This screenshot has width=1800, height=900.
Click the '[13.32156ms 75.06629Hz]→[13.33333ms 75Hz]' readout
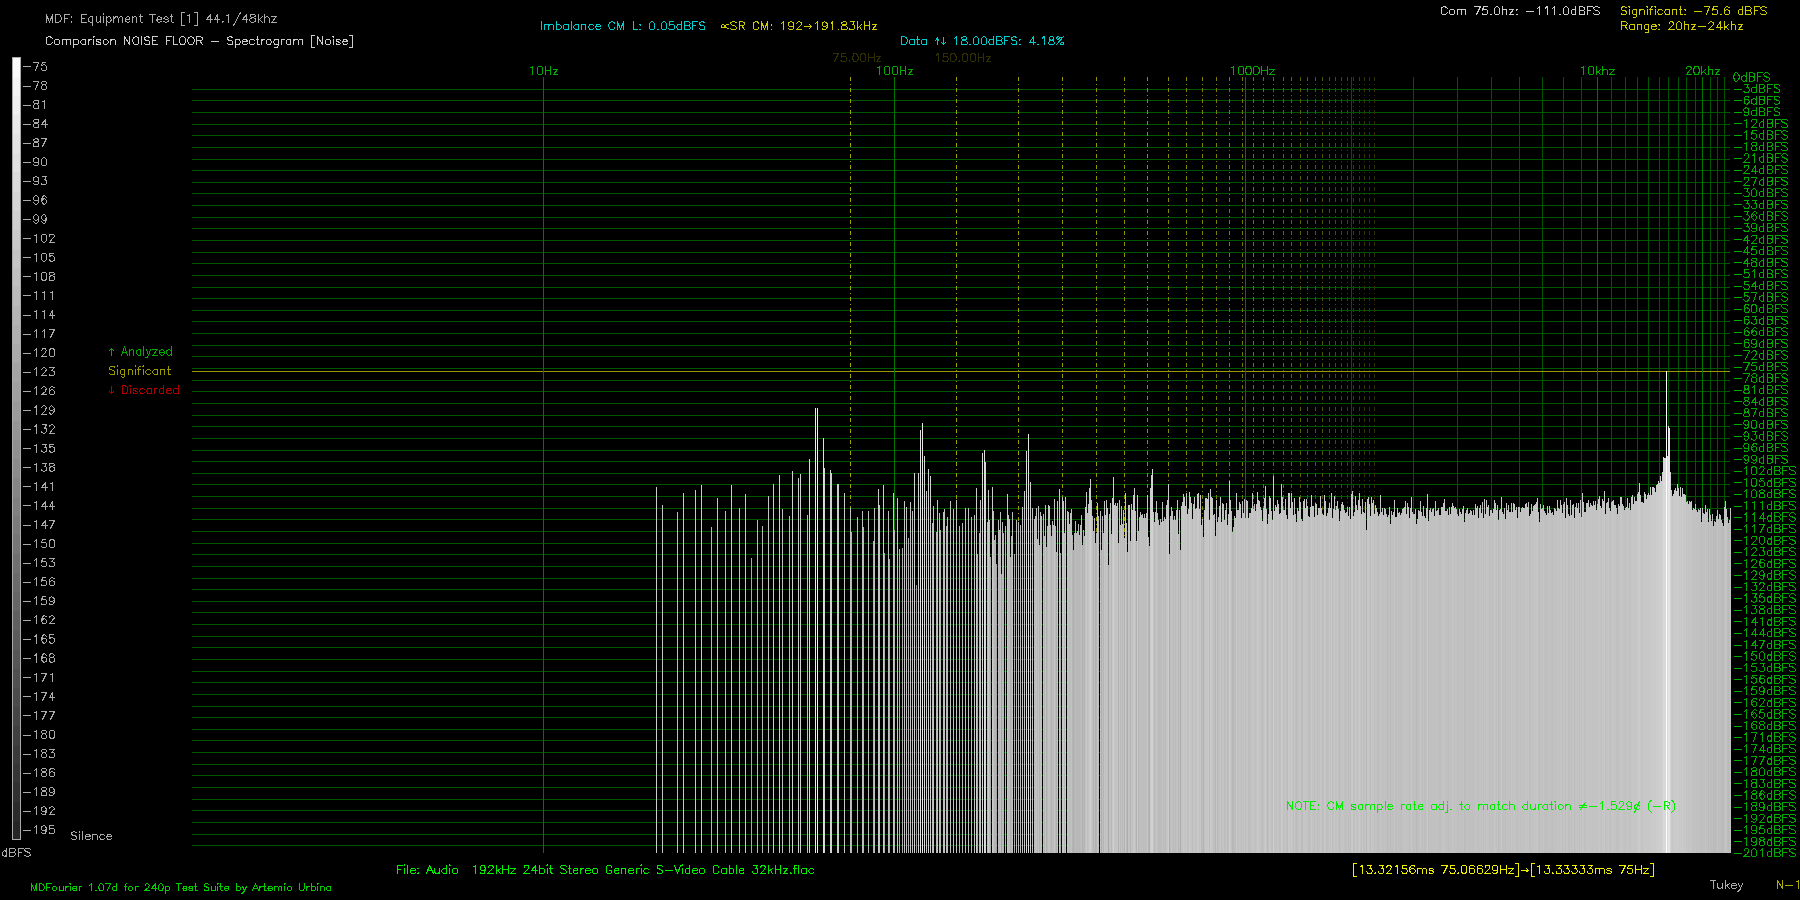[x=1503, y=870]
